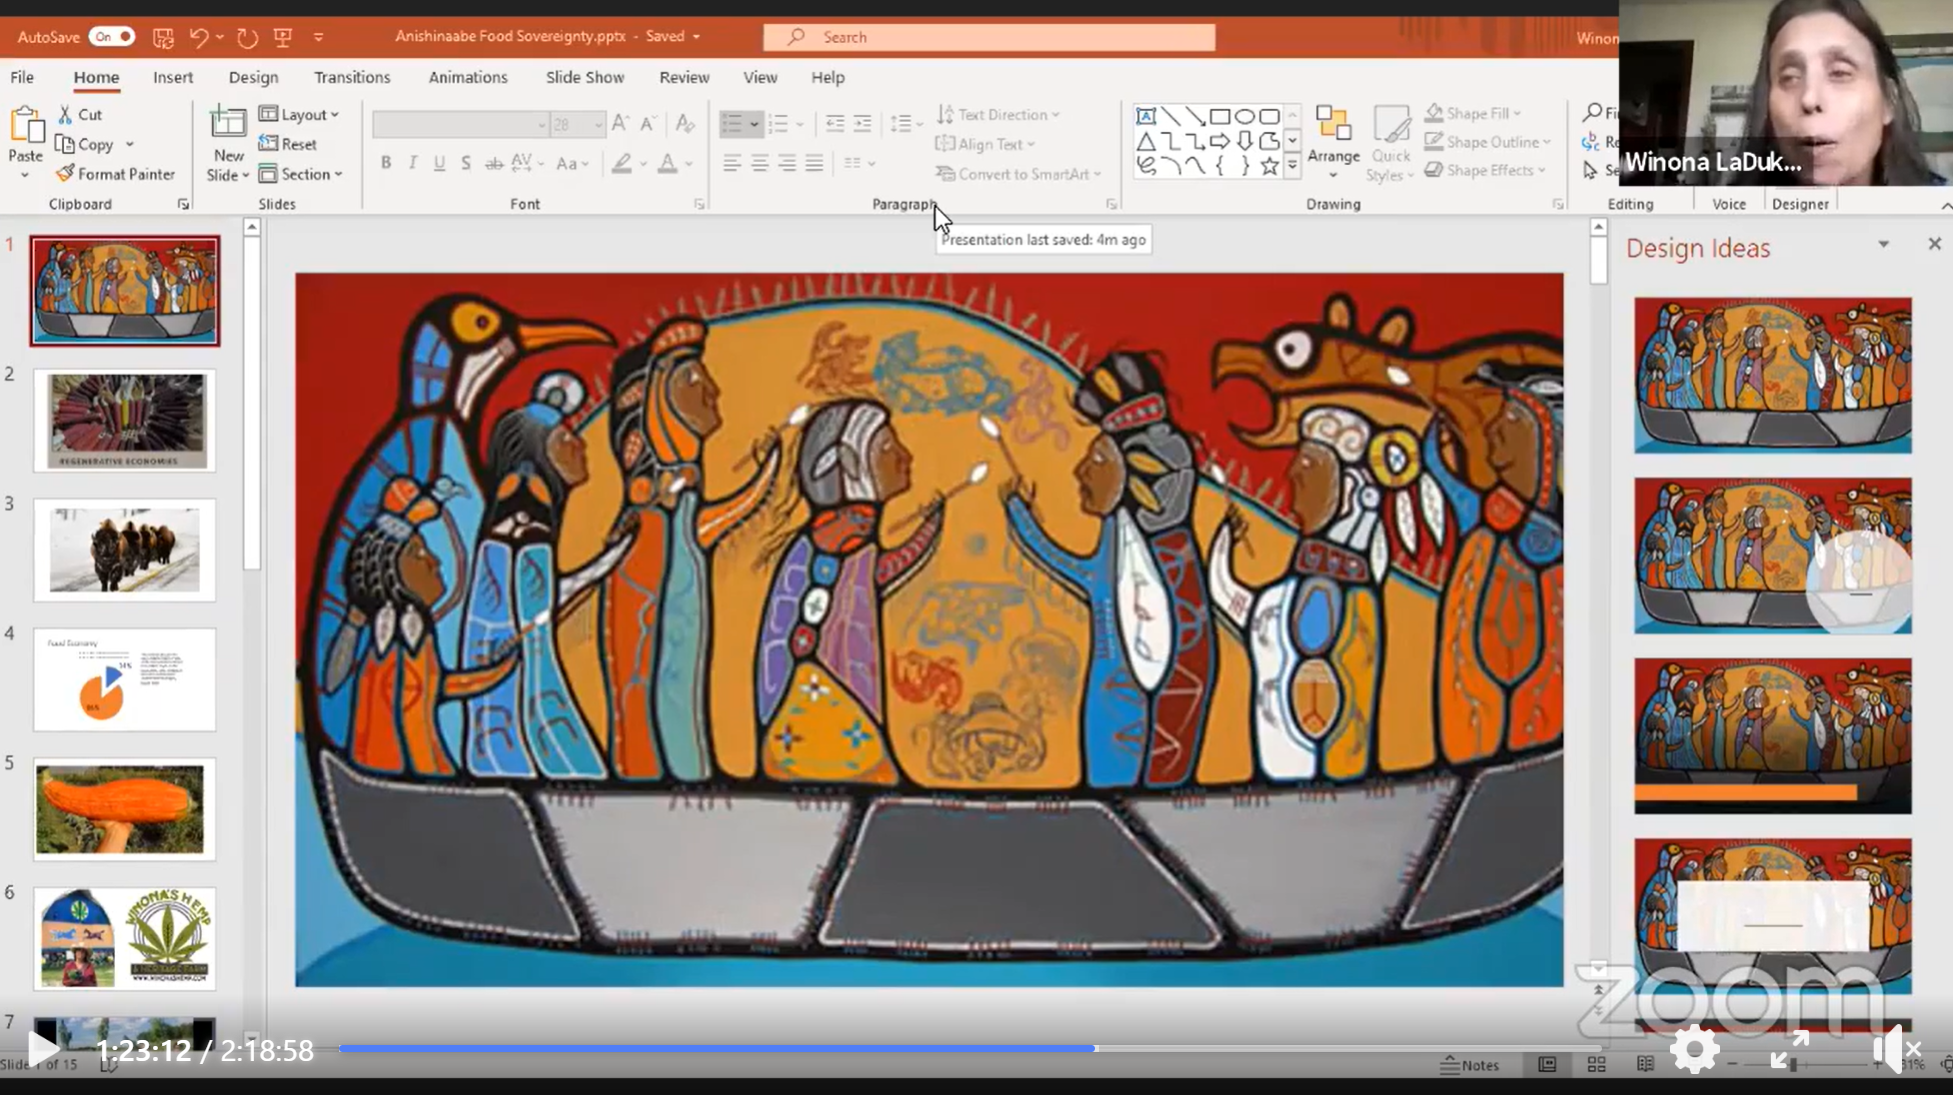Click Increase Font Size icon
The image size is (1953, 1095).
click(x=620, y=123)
